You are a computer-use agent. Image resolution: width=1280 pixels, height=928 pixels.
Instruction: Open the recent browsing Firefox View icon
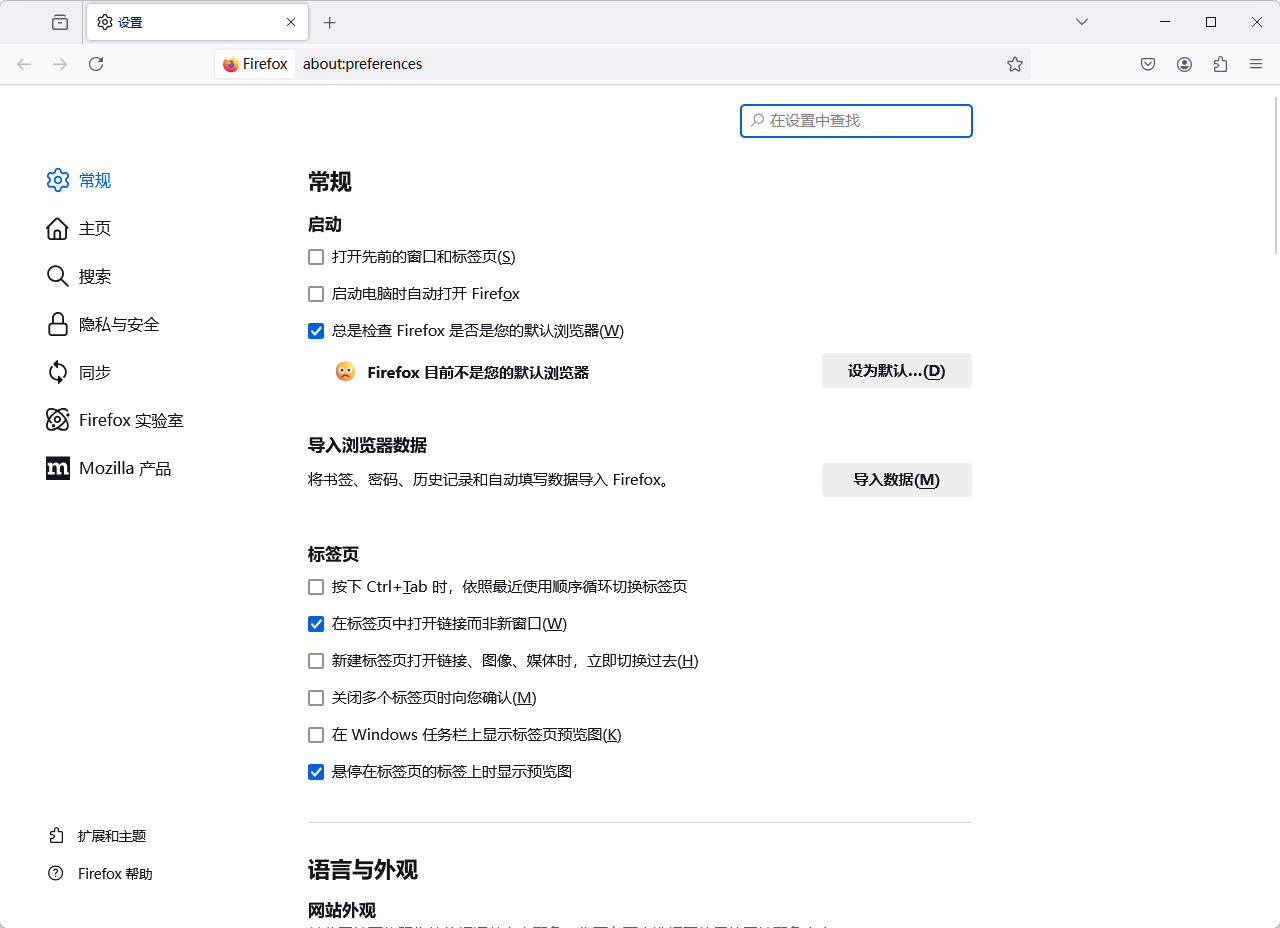click(60, 22)
